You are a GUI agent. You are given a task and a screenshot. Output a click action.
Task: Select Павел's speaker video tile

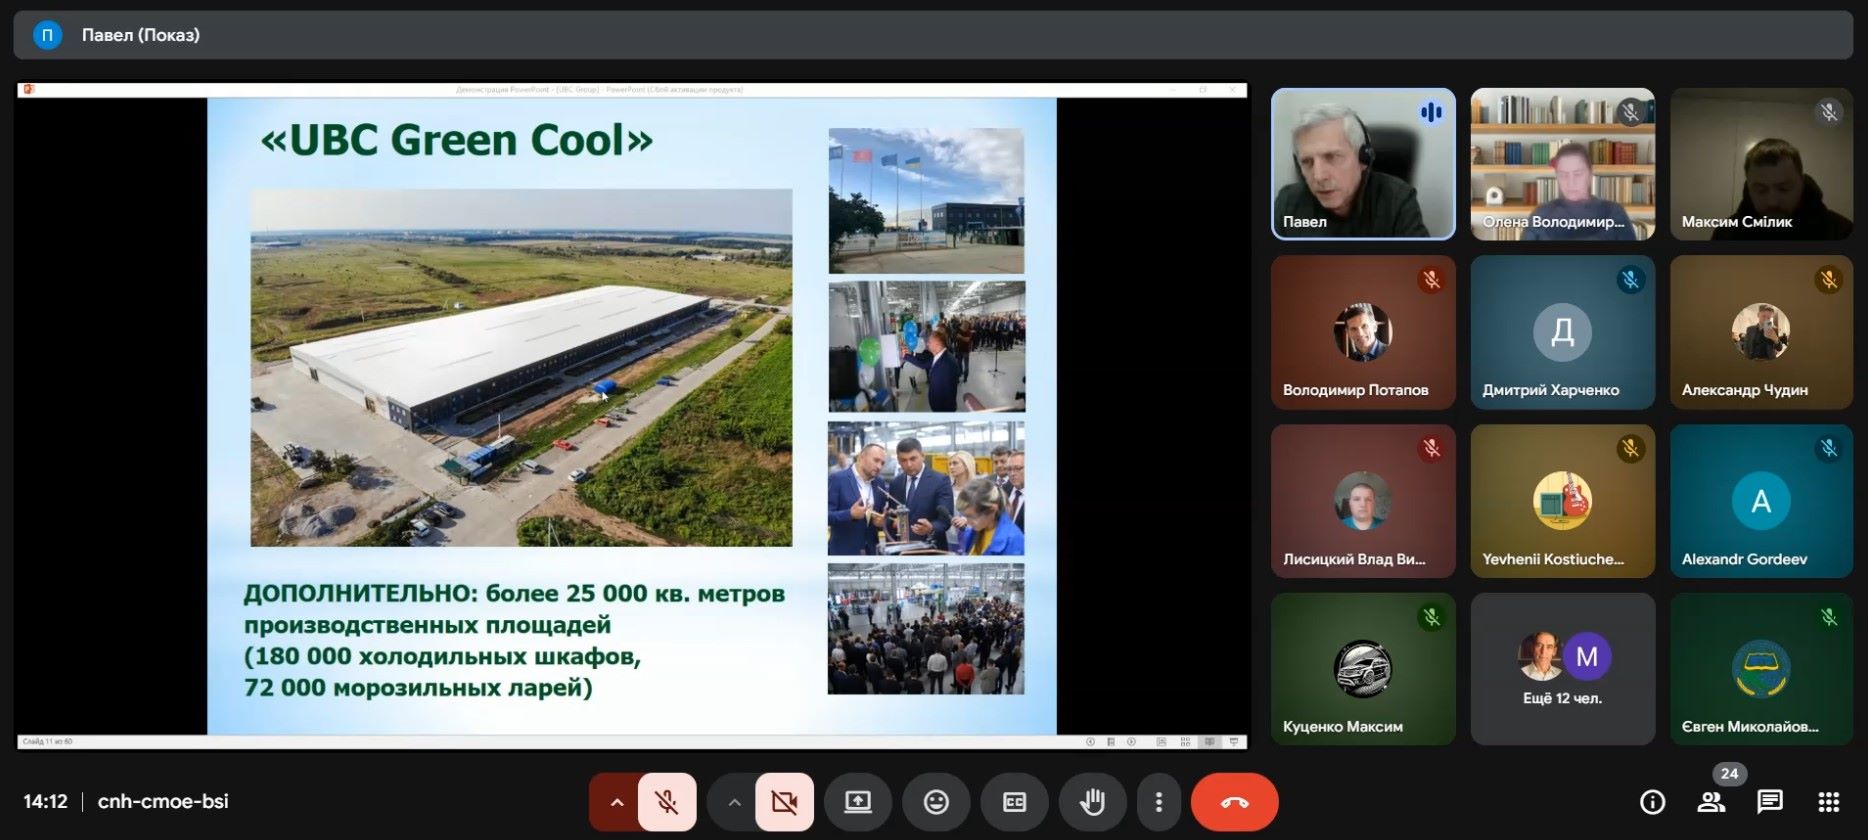click(x=1362, y=164)
